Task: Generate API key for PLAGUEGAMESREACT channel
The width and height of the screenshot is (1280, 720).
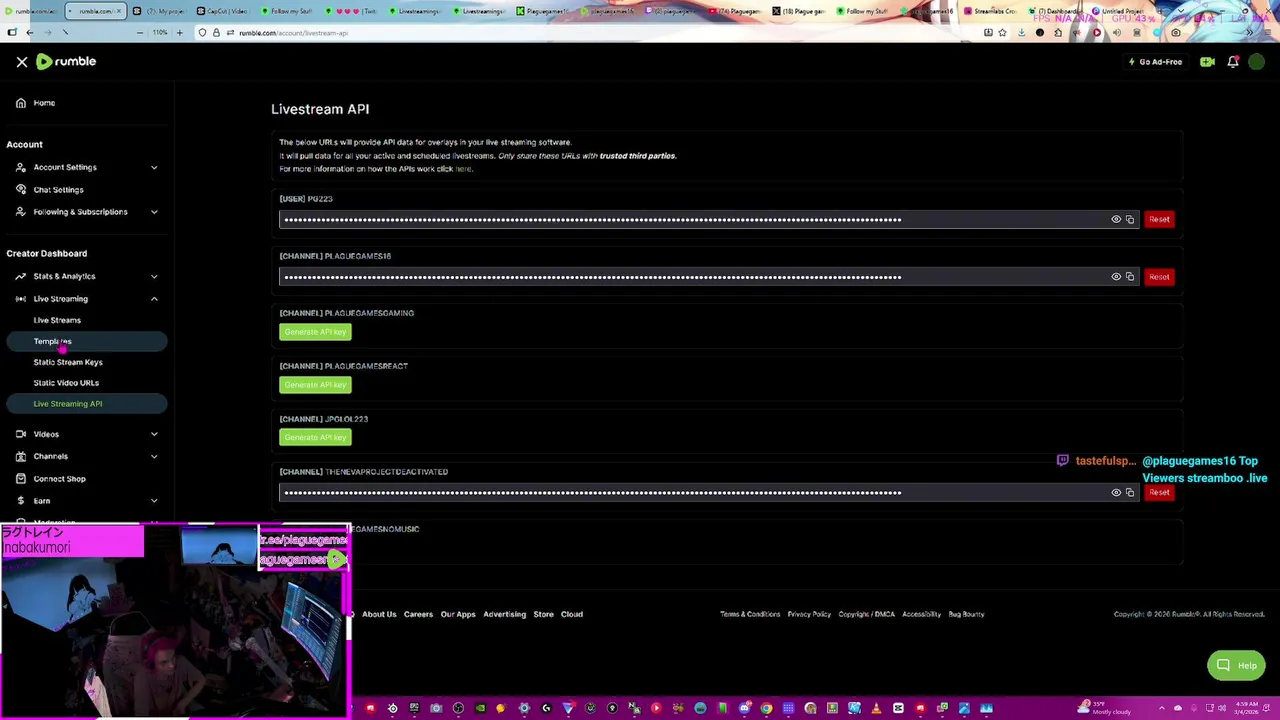Action: (315, 385)
